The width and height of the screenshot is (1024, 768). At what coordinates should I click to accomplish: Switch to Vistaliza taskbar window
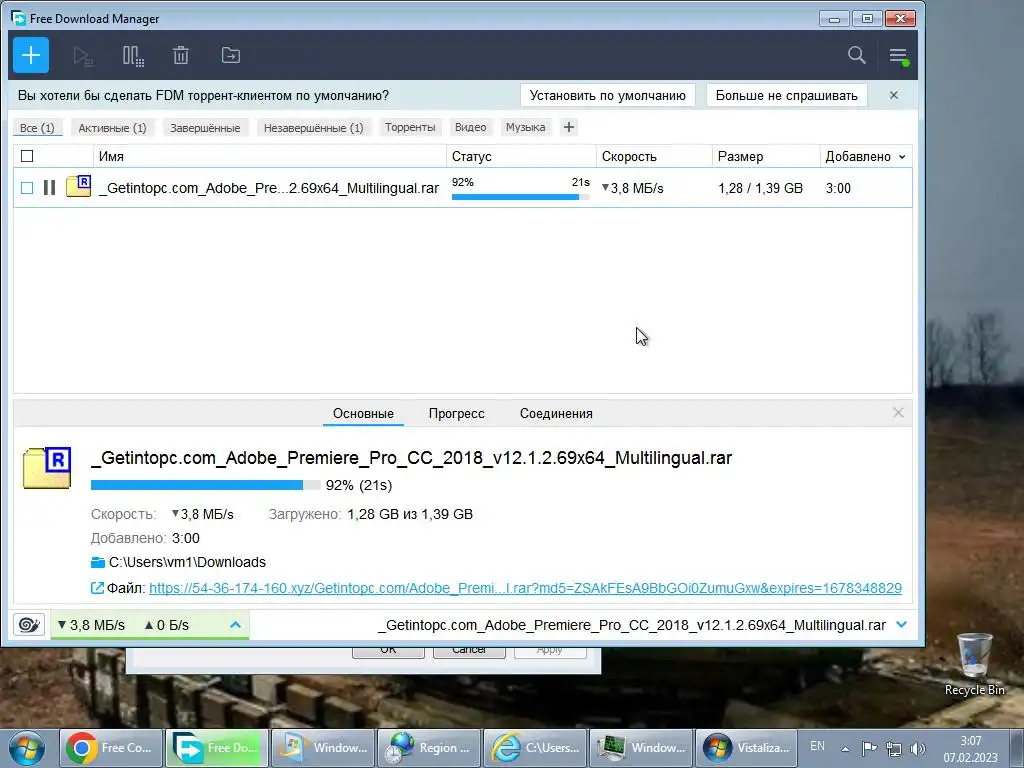pyautogui.click(x=747, y=748)
